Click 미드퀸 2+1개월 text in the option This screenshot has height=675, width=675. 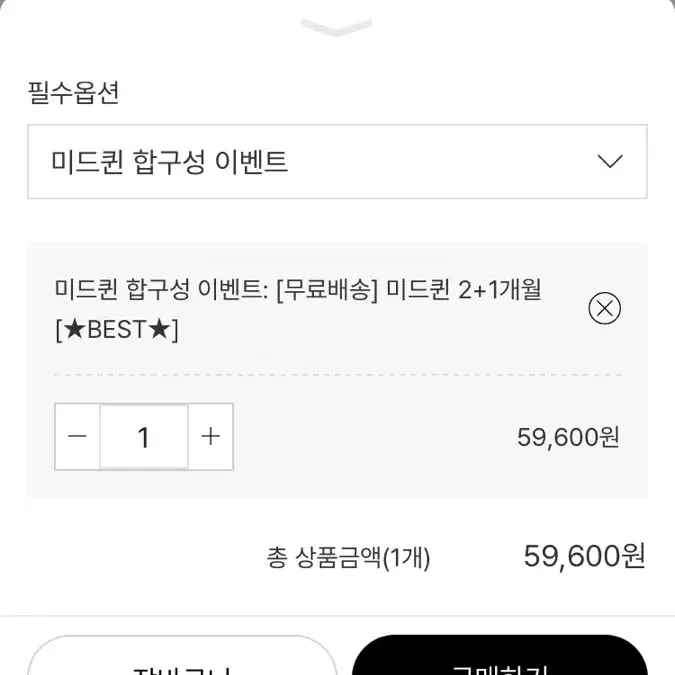(464, 290)
